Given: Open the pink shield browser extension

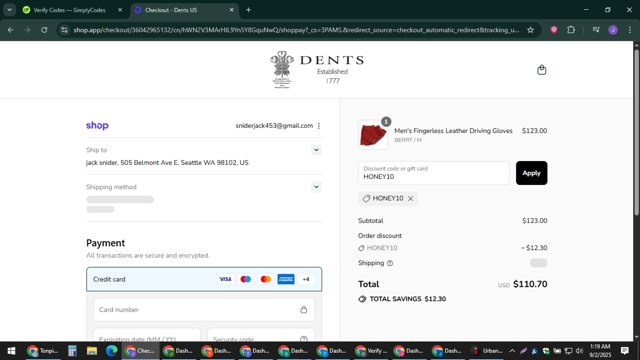Looking at the screenshot, I should point(553,30).
